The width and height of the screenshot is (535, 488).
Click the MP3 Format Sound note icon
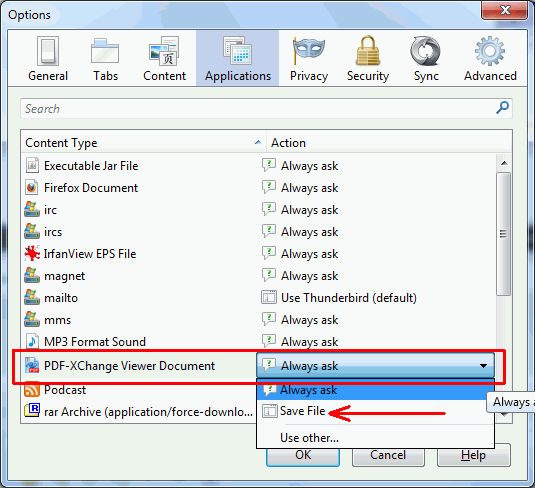click(x=32, y=341)
